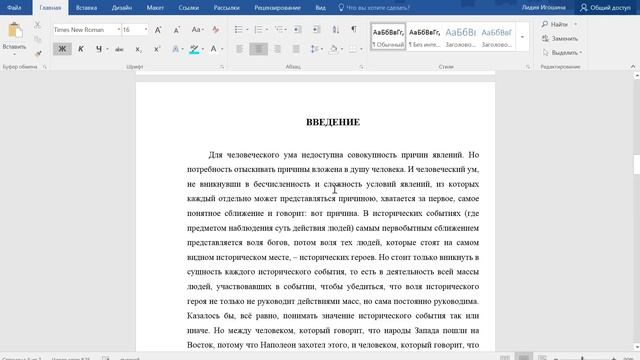Toggle italic (К) formatting
The image size is (640, 360).
tap(81, 49)
